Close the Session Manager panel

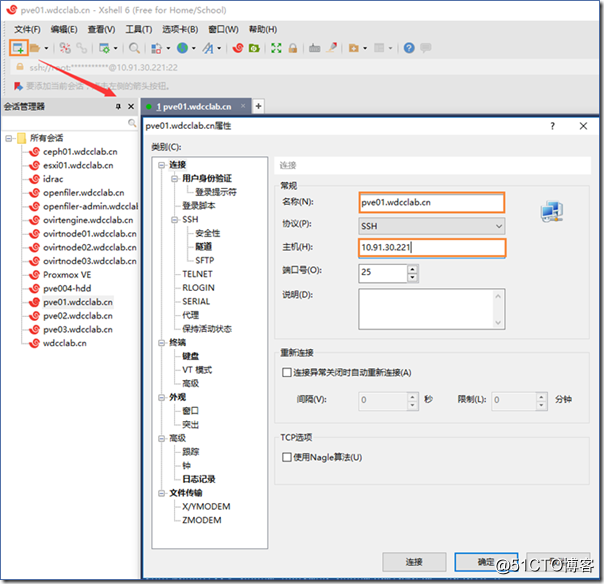pos(131,106)
